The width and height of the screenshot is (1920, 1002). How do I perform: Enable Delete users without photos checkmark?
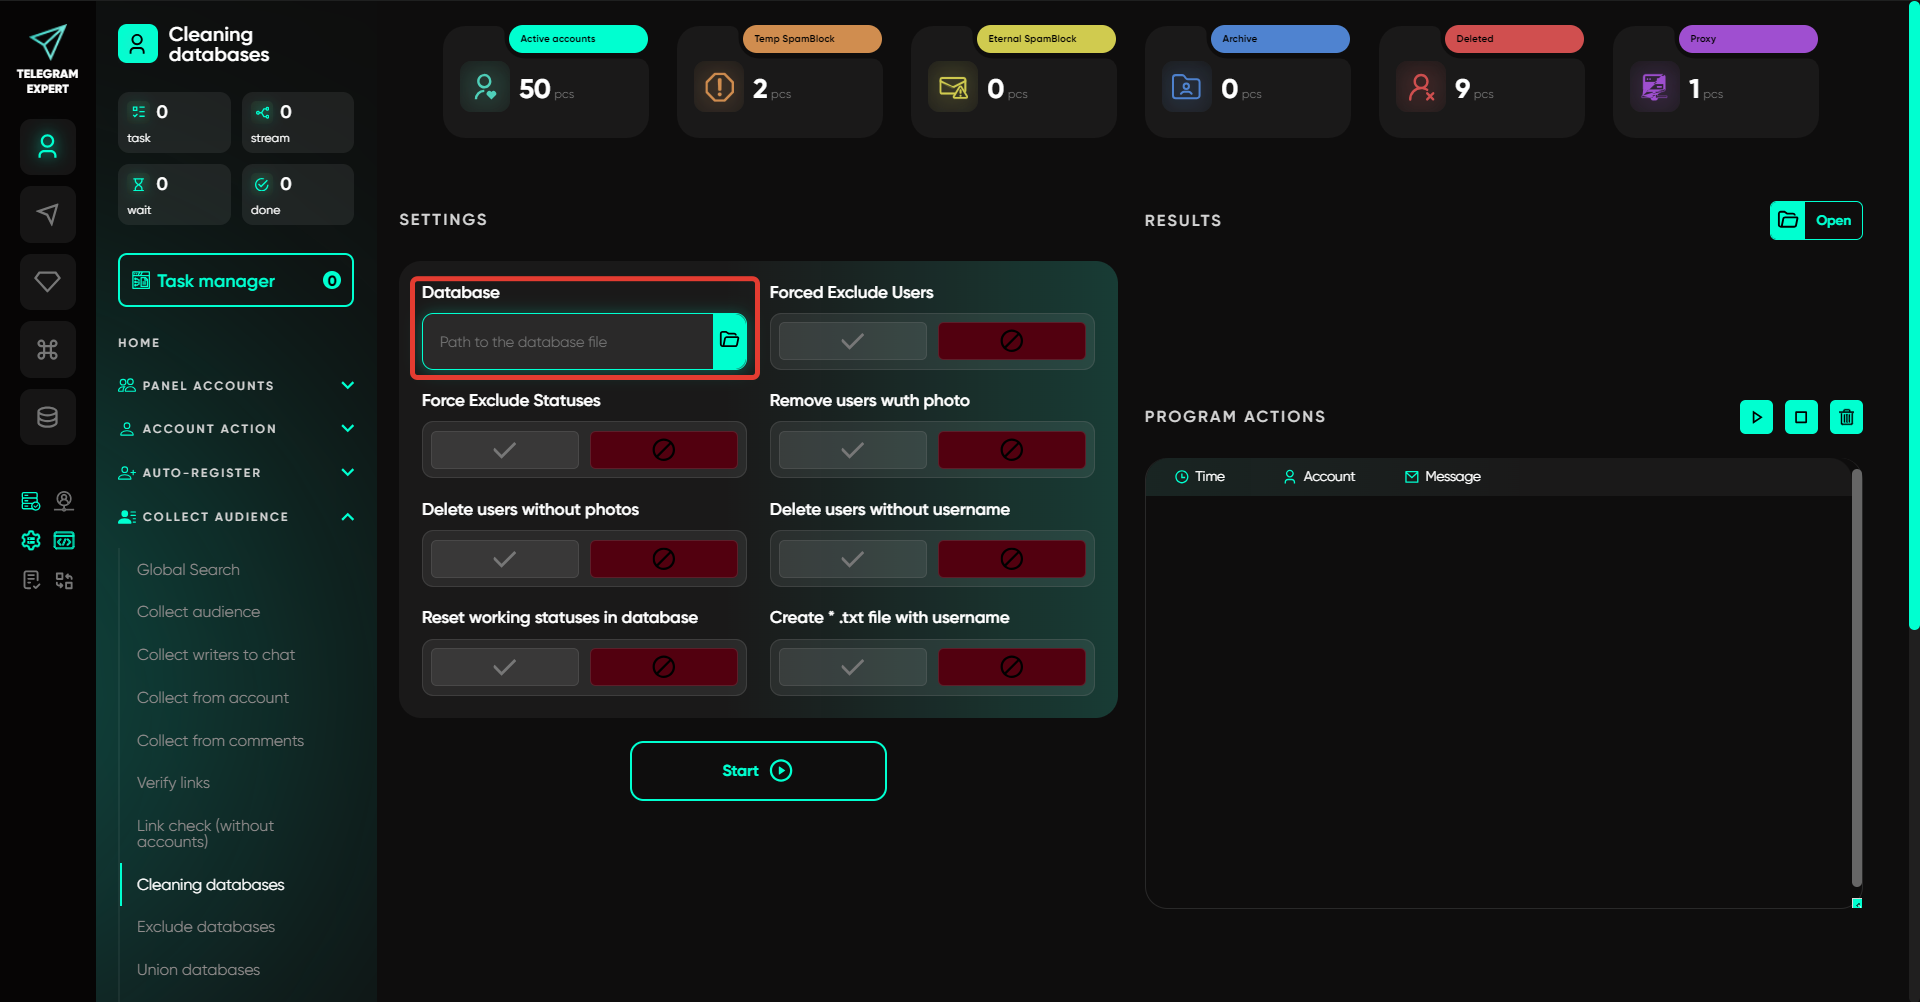(504, 559)
